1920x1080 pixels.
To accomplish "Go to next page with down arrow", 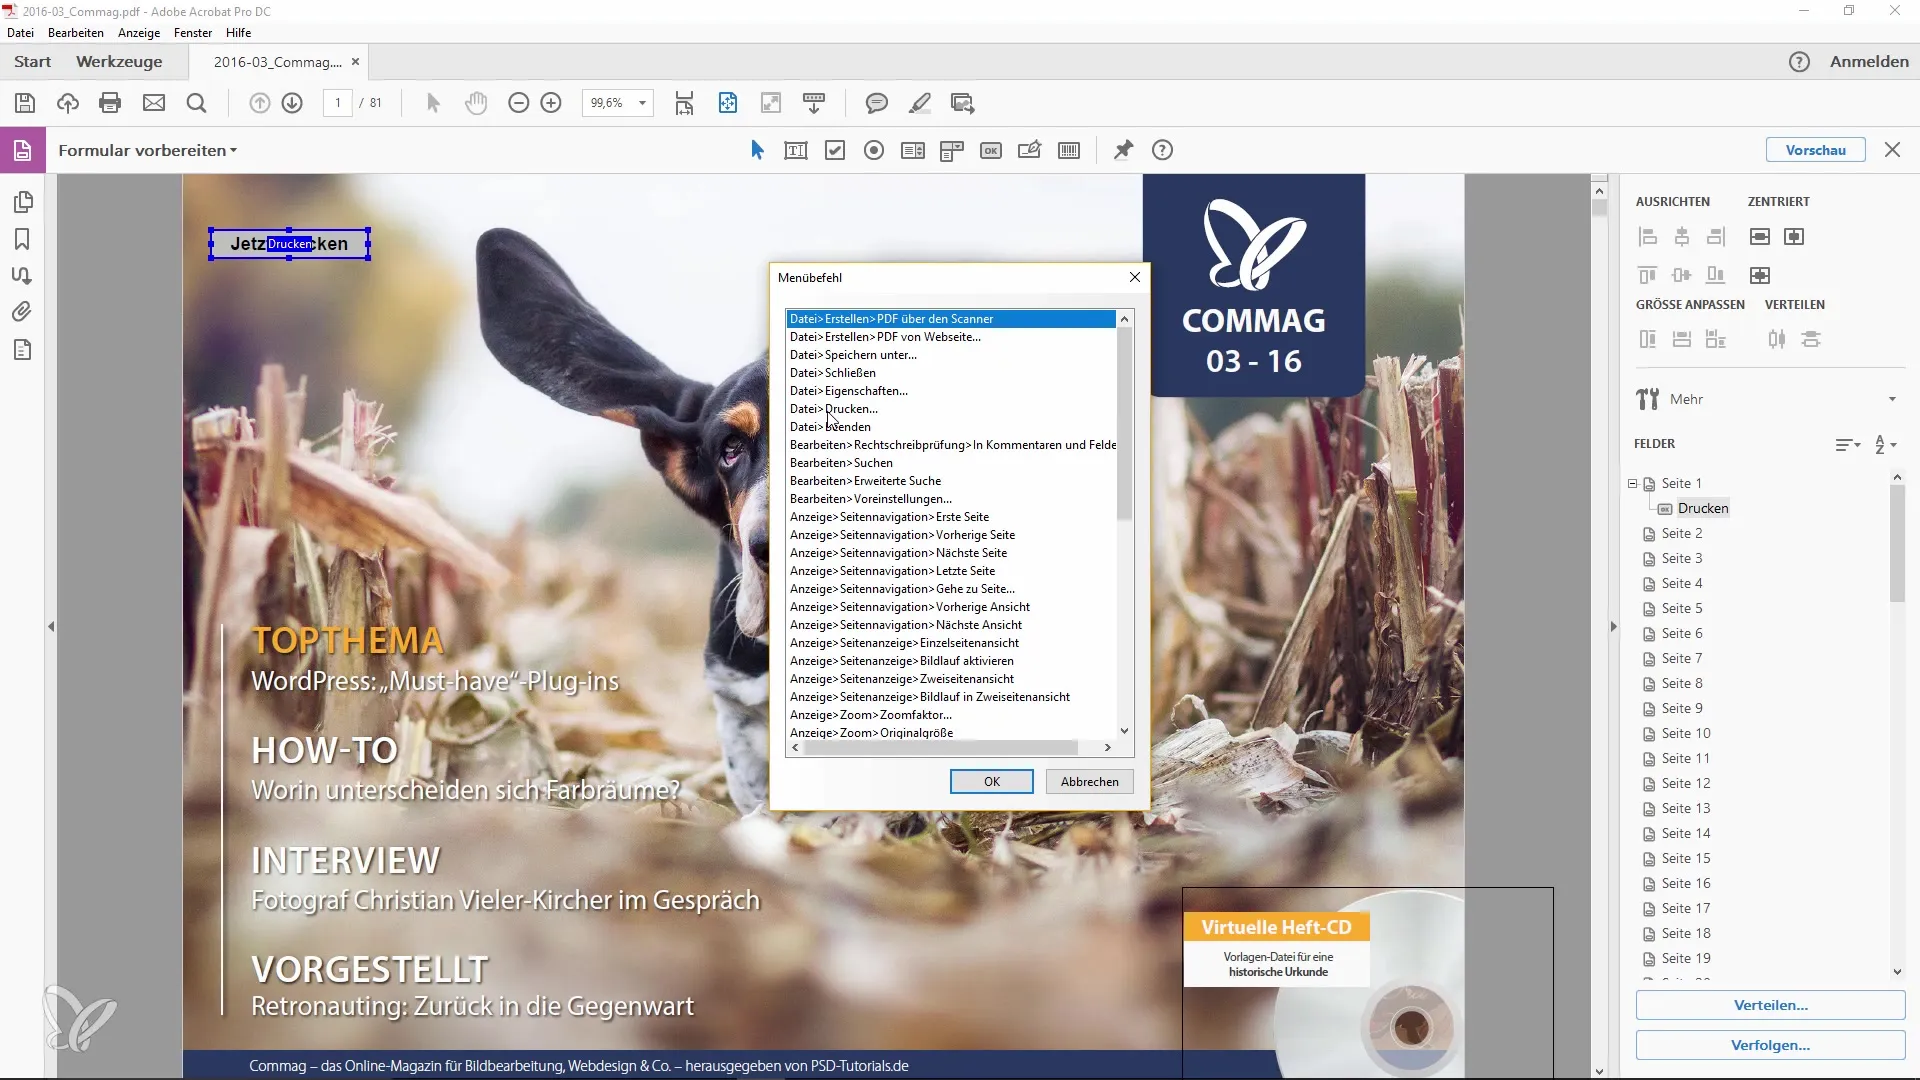I will click(x=292, y=103).
